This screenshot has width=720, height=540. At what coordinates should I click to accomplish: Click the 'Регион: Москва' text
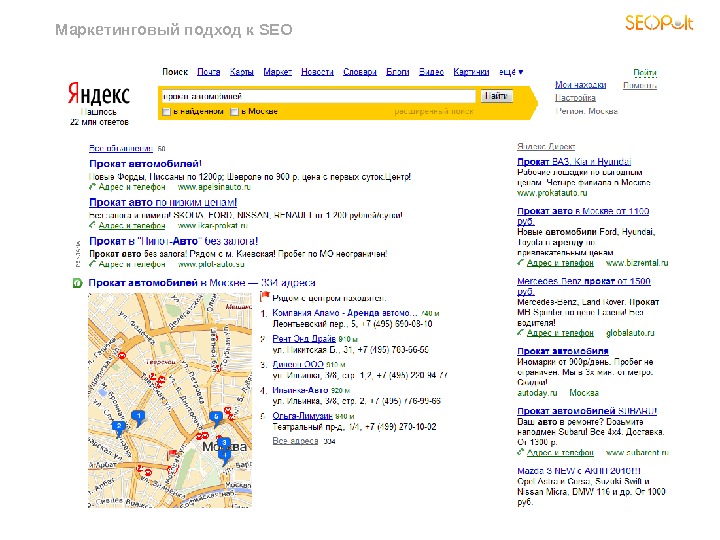[x=586, y=111]
